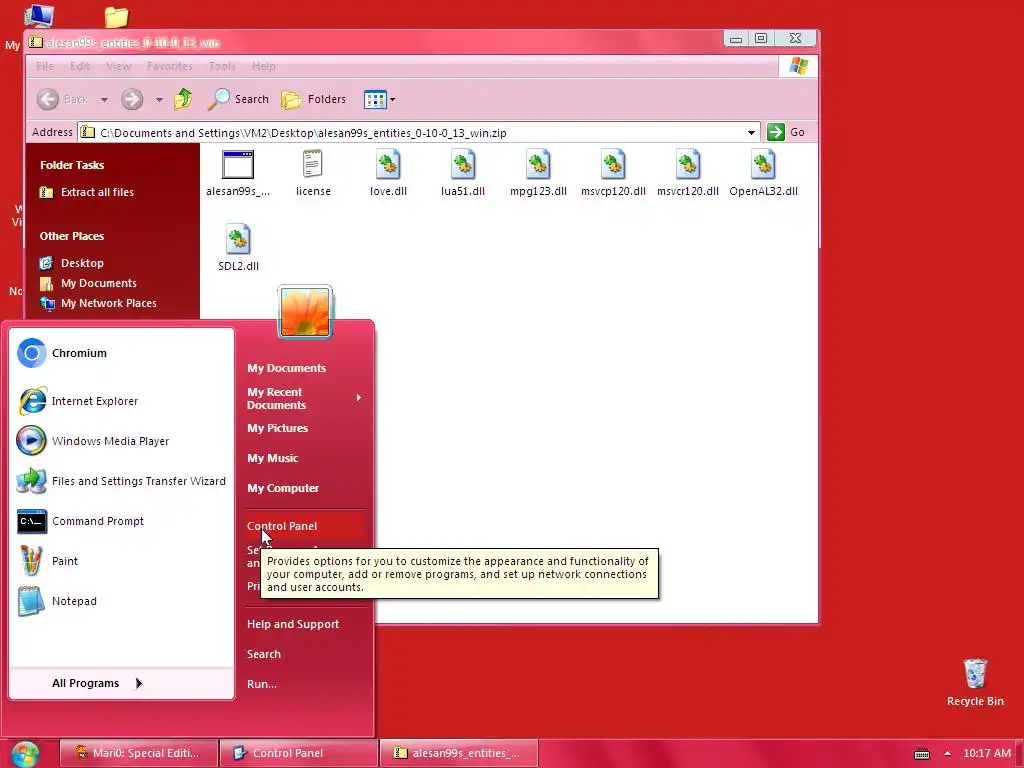The width and height of the screenshot is (1024, 768).
Task: Go up one folder level icon
Action: 183,99
